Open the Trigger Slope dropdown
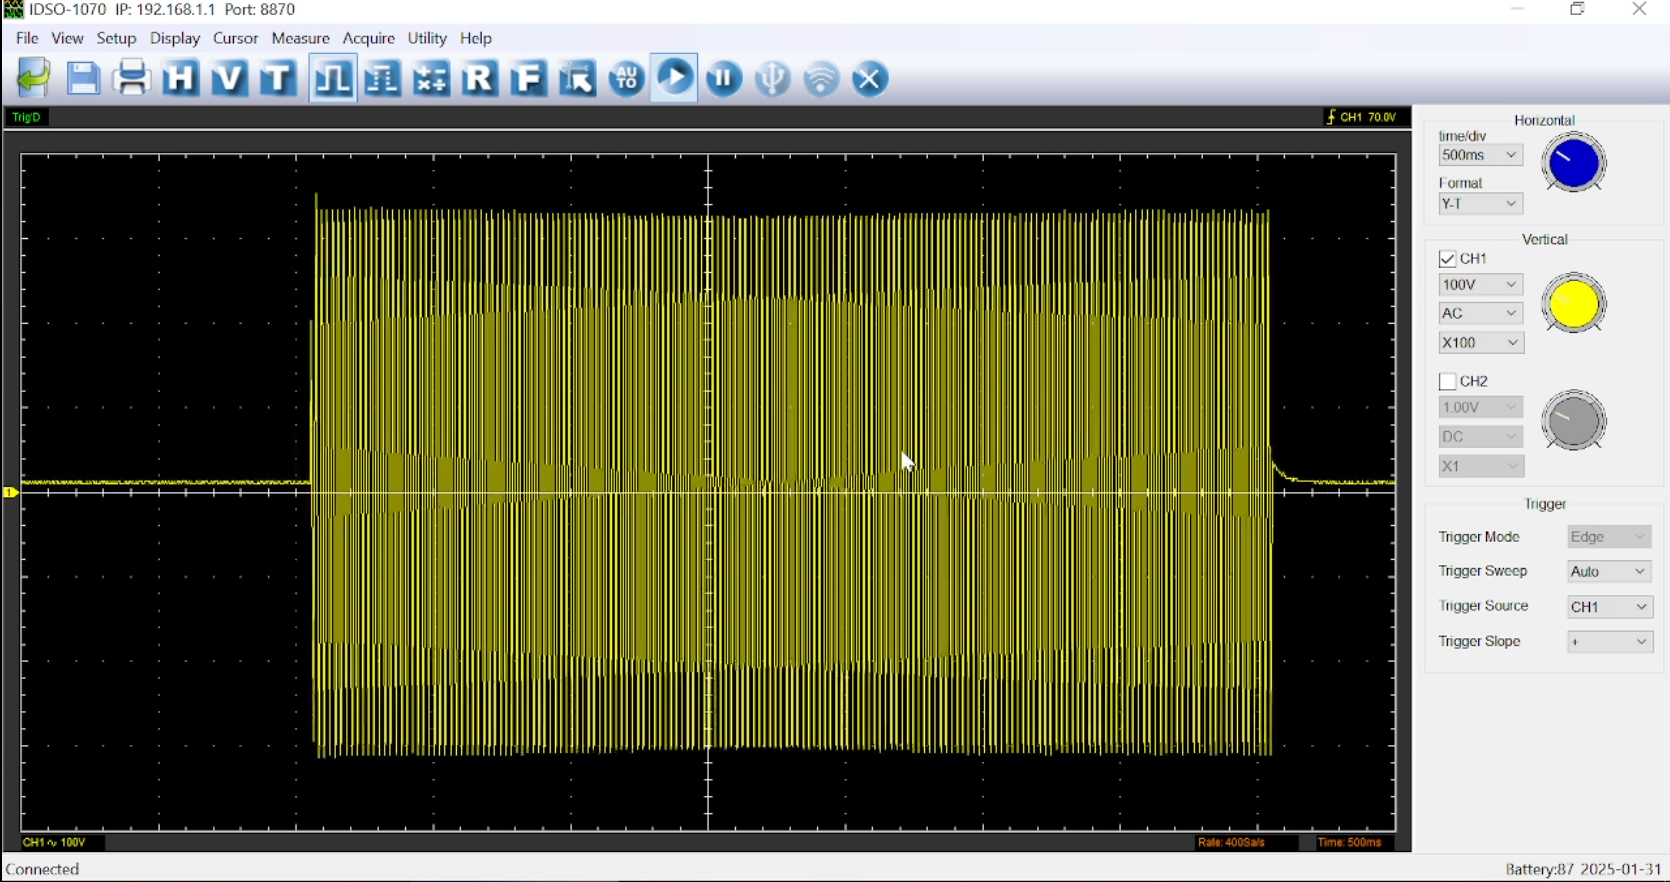This screenshot has width=1670, height=882. click(1609, 642)
